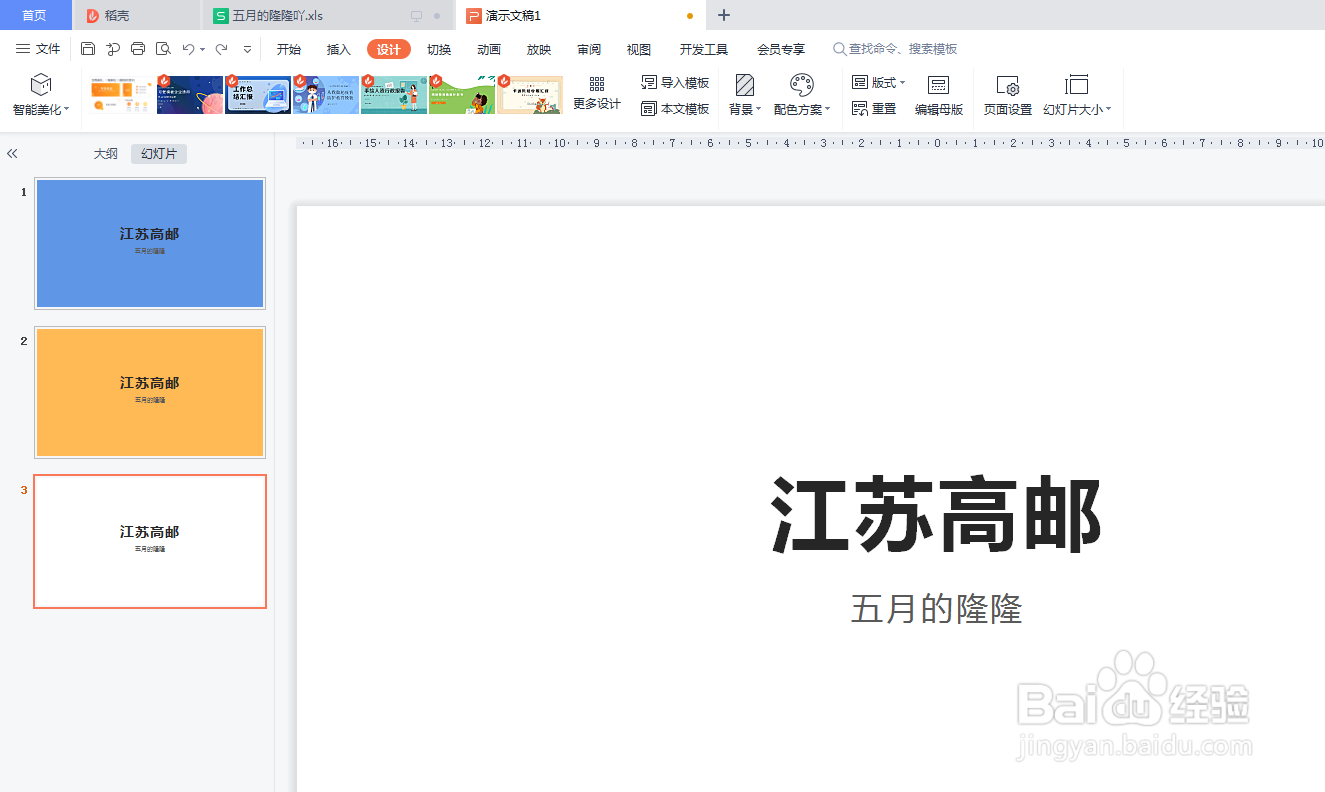
Task: Click the monitor icon on xls tab
Action: 416,16
